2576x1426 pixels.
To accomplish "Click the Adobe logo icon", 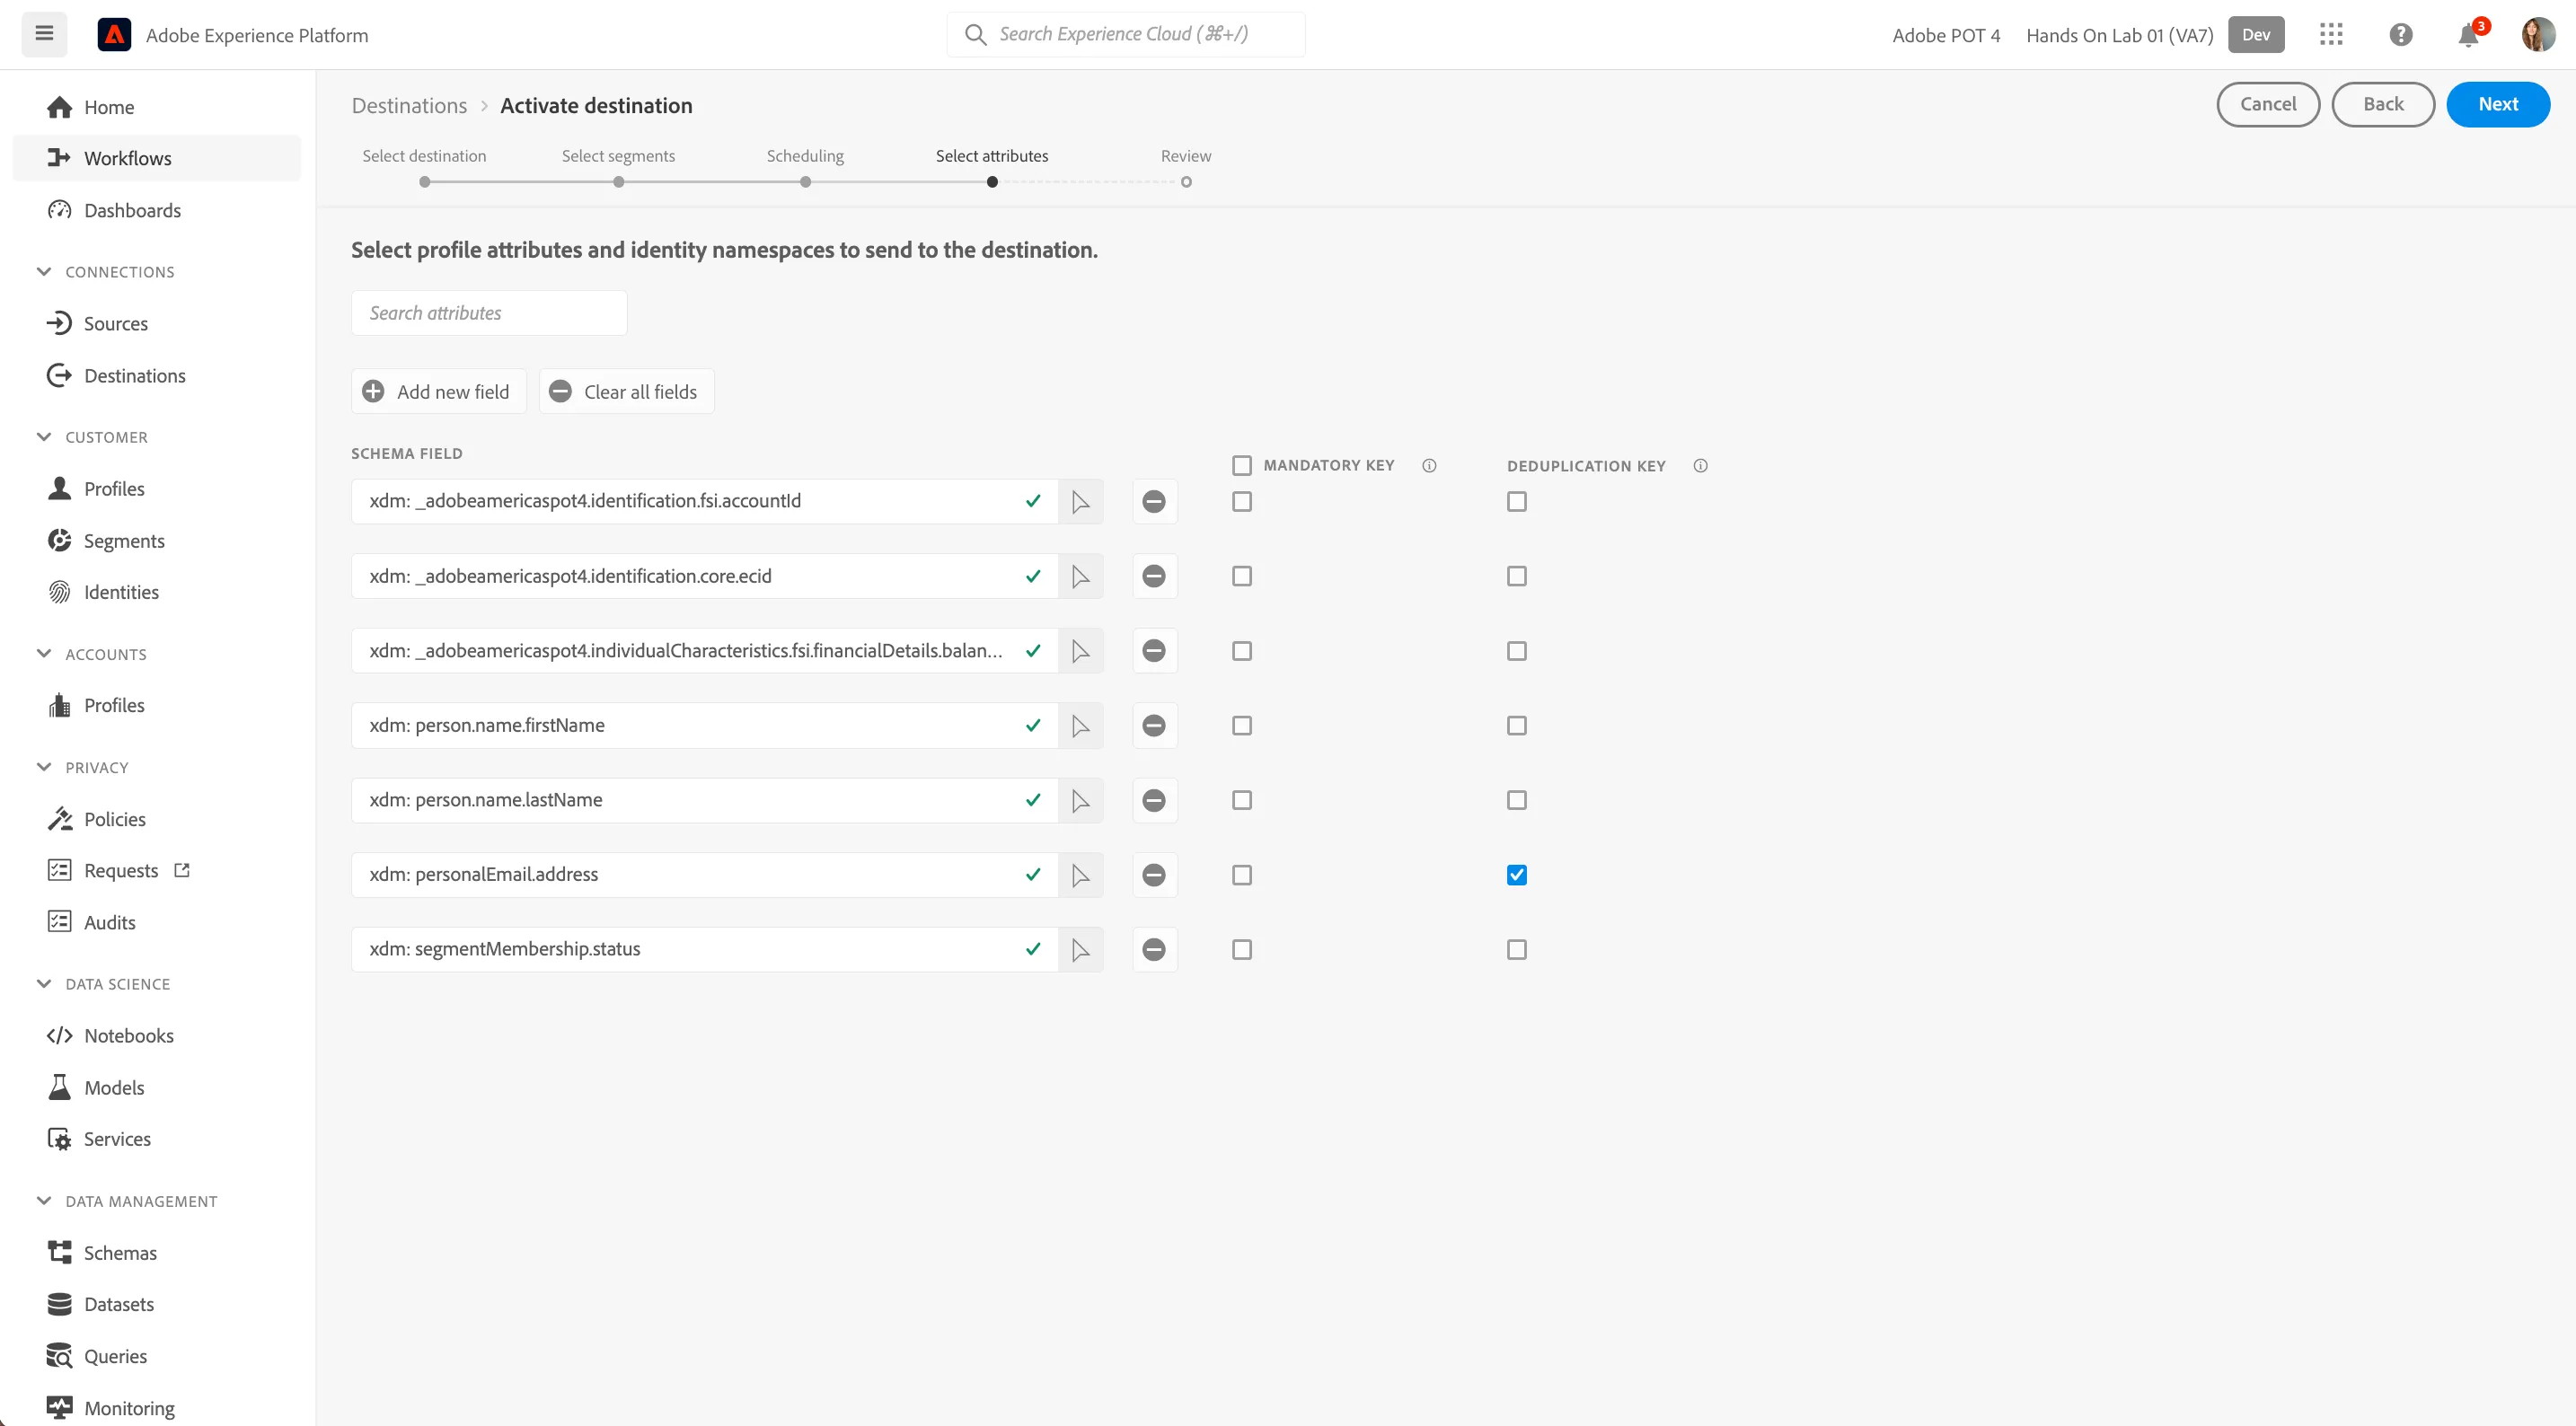I will [x=114, y=35].
